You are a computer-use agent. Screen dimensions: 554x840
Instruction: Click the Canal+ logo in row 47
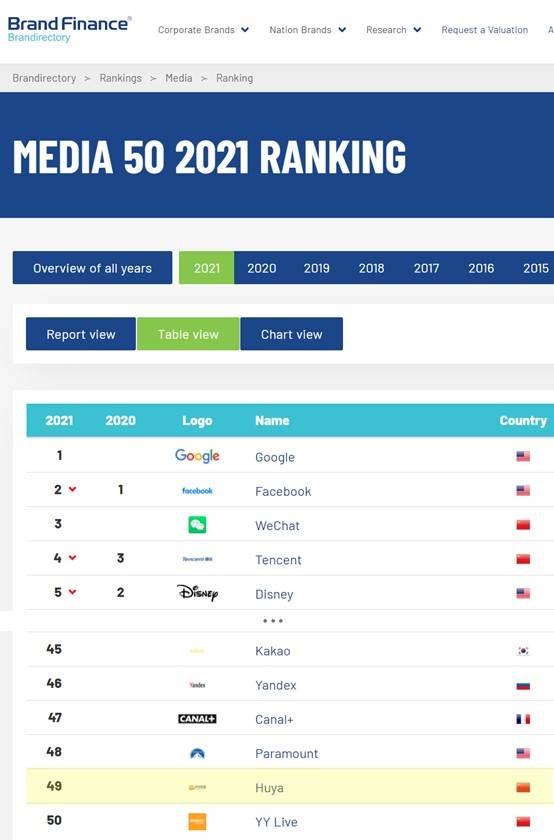tap(197, 719)
